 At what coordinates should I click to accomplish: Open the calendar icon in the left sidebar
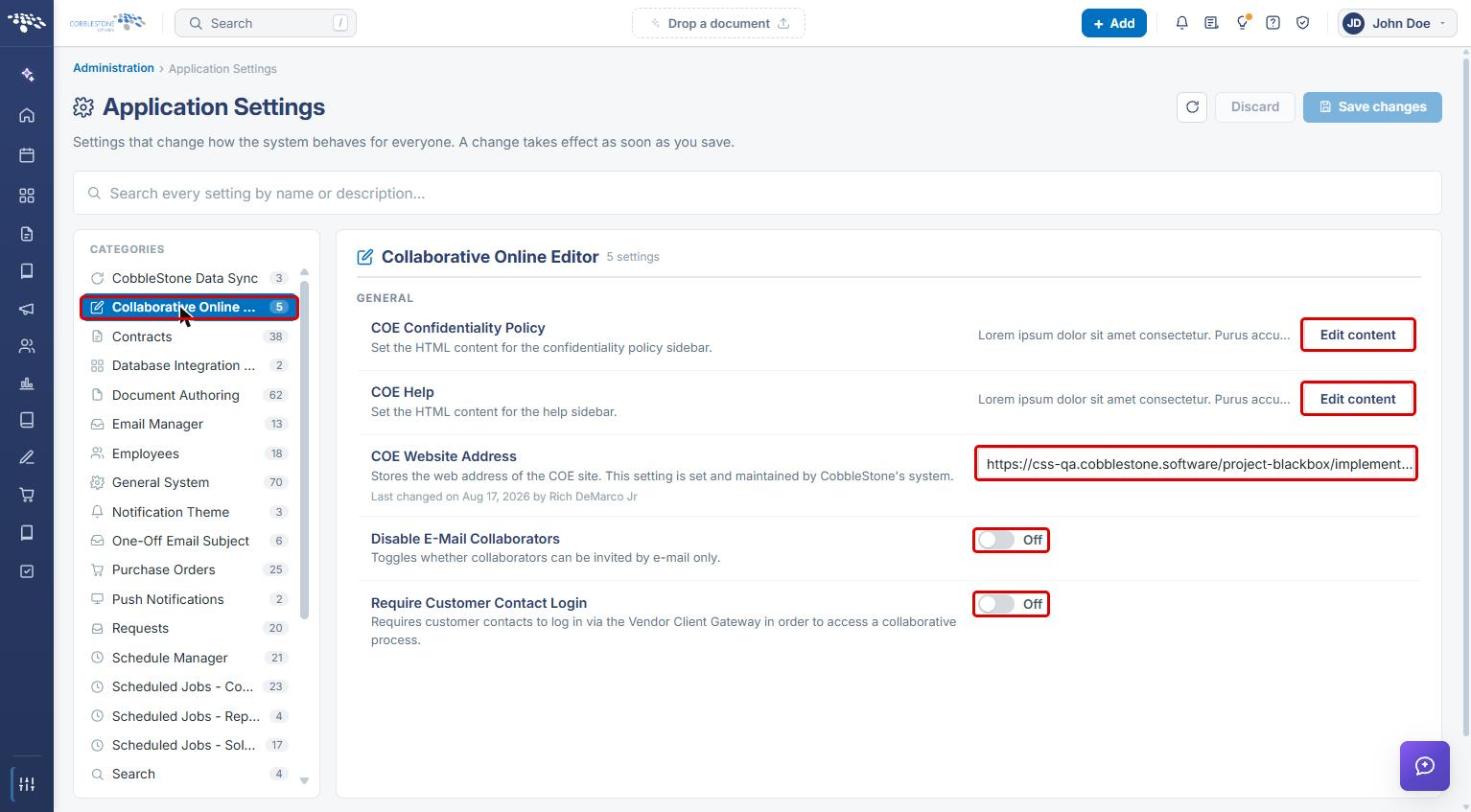click(x=27, y=155)
